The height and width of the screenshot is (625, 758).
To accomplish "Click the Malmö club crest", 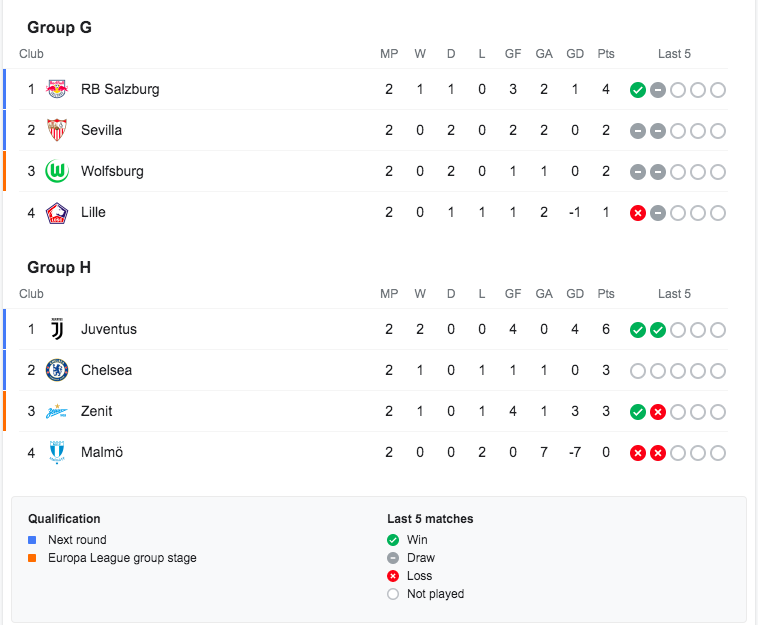I will pos(57,452).
